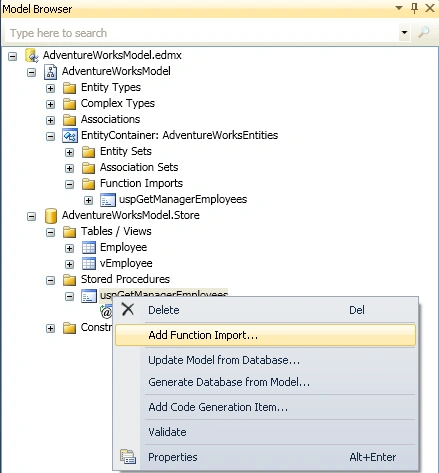This screenshot has width=439, height=473.
Task: Select the 'Stored Procedures' tree label
Action: coord(125,279)
